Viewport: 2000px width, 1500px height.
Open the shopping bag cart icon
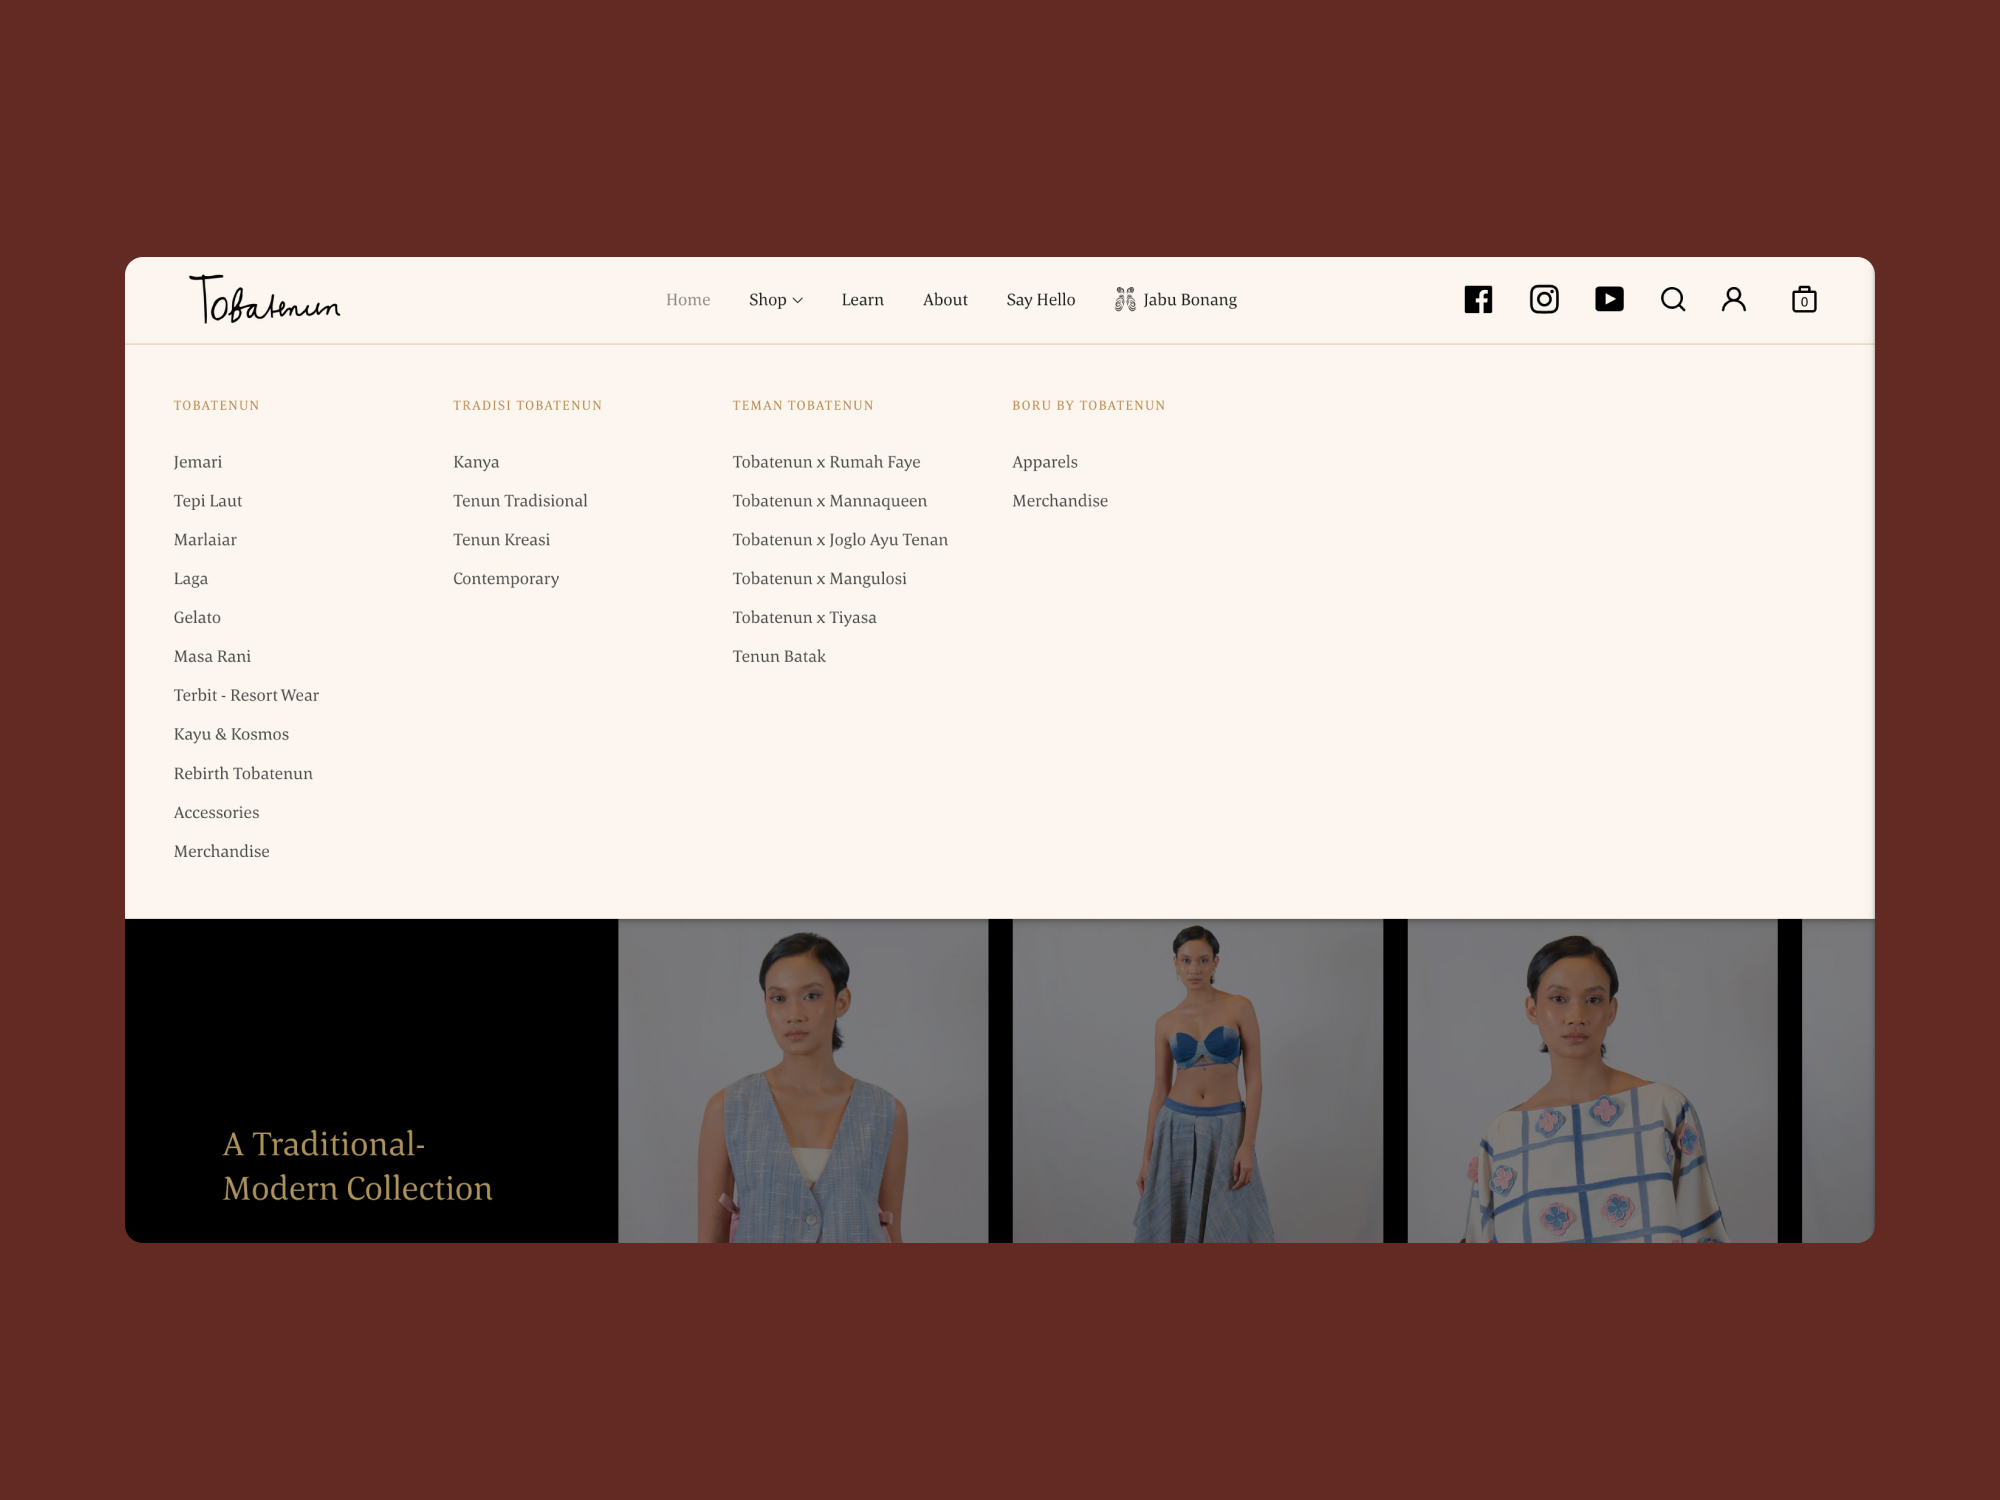(1804, 299)
